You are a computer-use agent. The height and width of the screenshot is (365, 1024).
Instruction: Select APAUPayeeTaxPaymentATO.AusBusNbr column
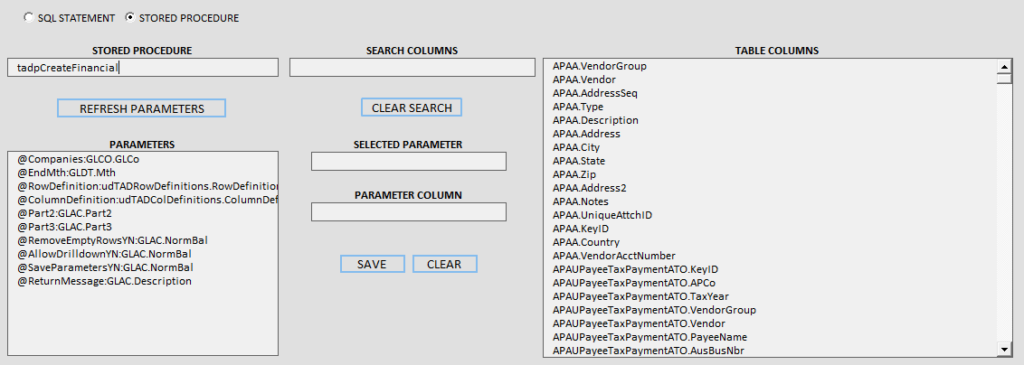(771, 351)
